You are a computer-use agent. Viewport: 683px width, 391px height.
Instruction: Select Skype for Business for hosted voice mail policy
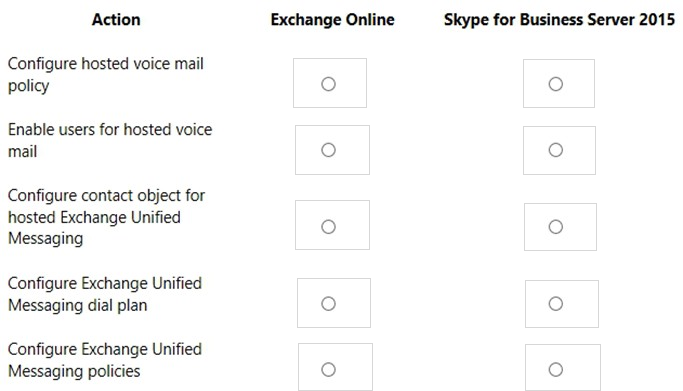coord(555,84)
